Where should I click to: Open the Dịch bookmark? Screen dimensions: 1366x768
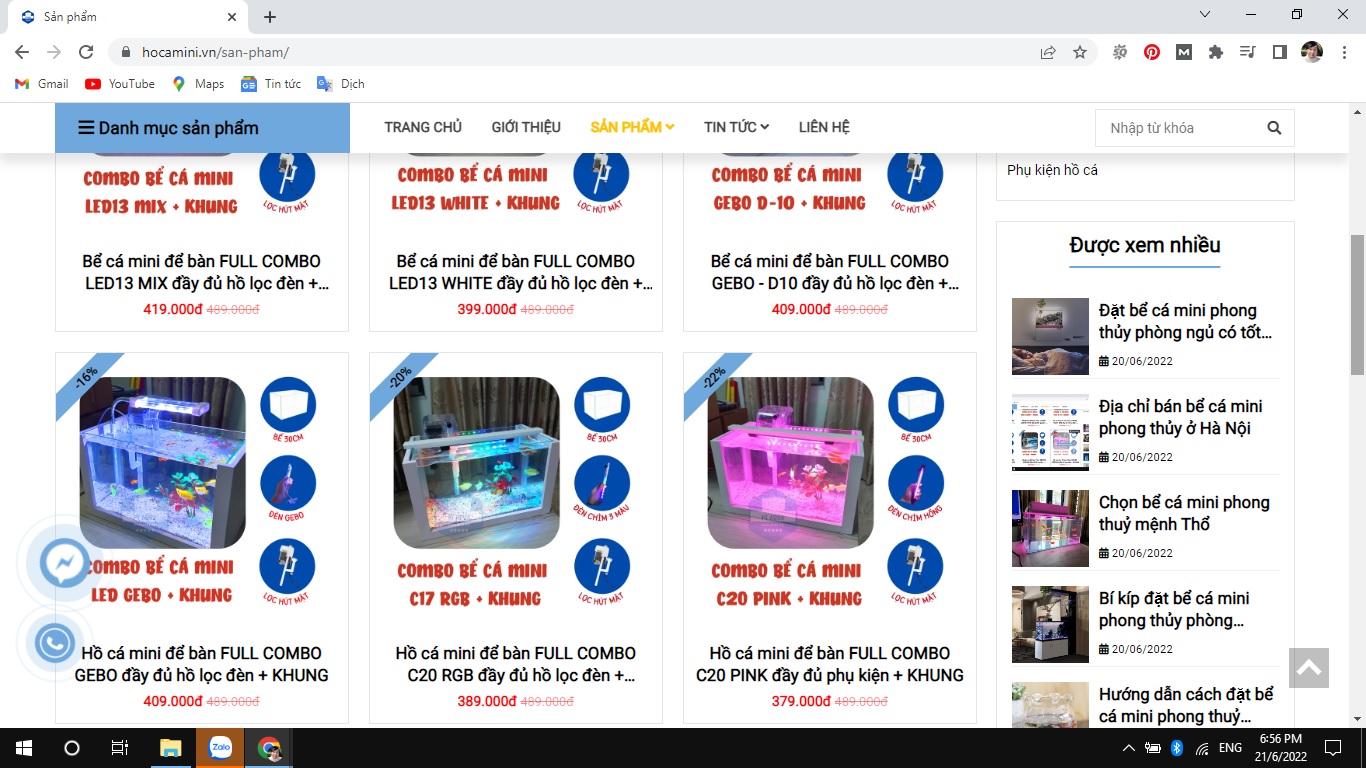[x=341, y=84]
